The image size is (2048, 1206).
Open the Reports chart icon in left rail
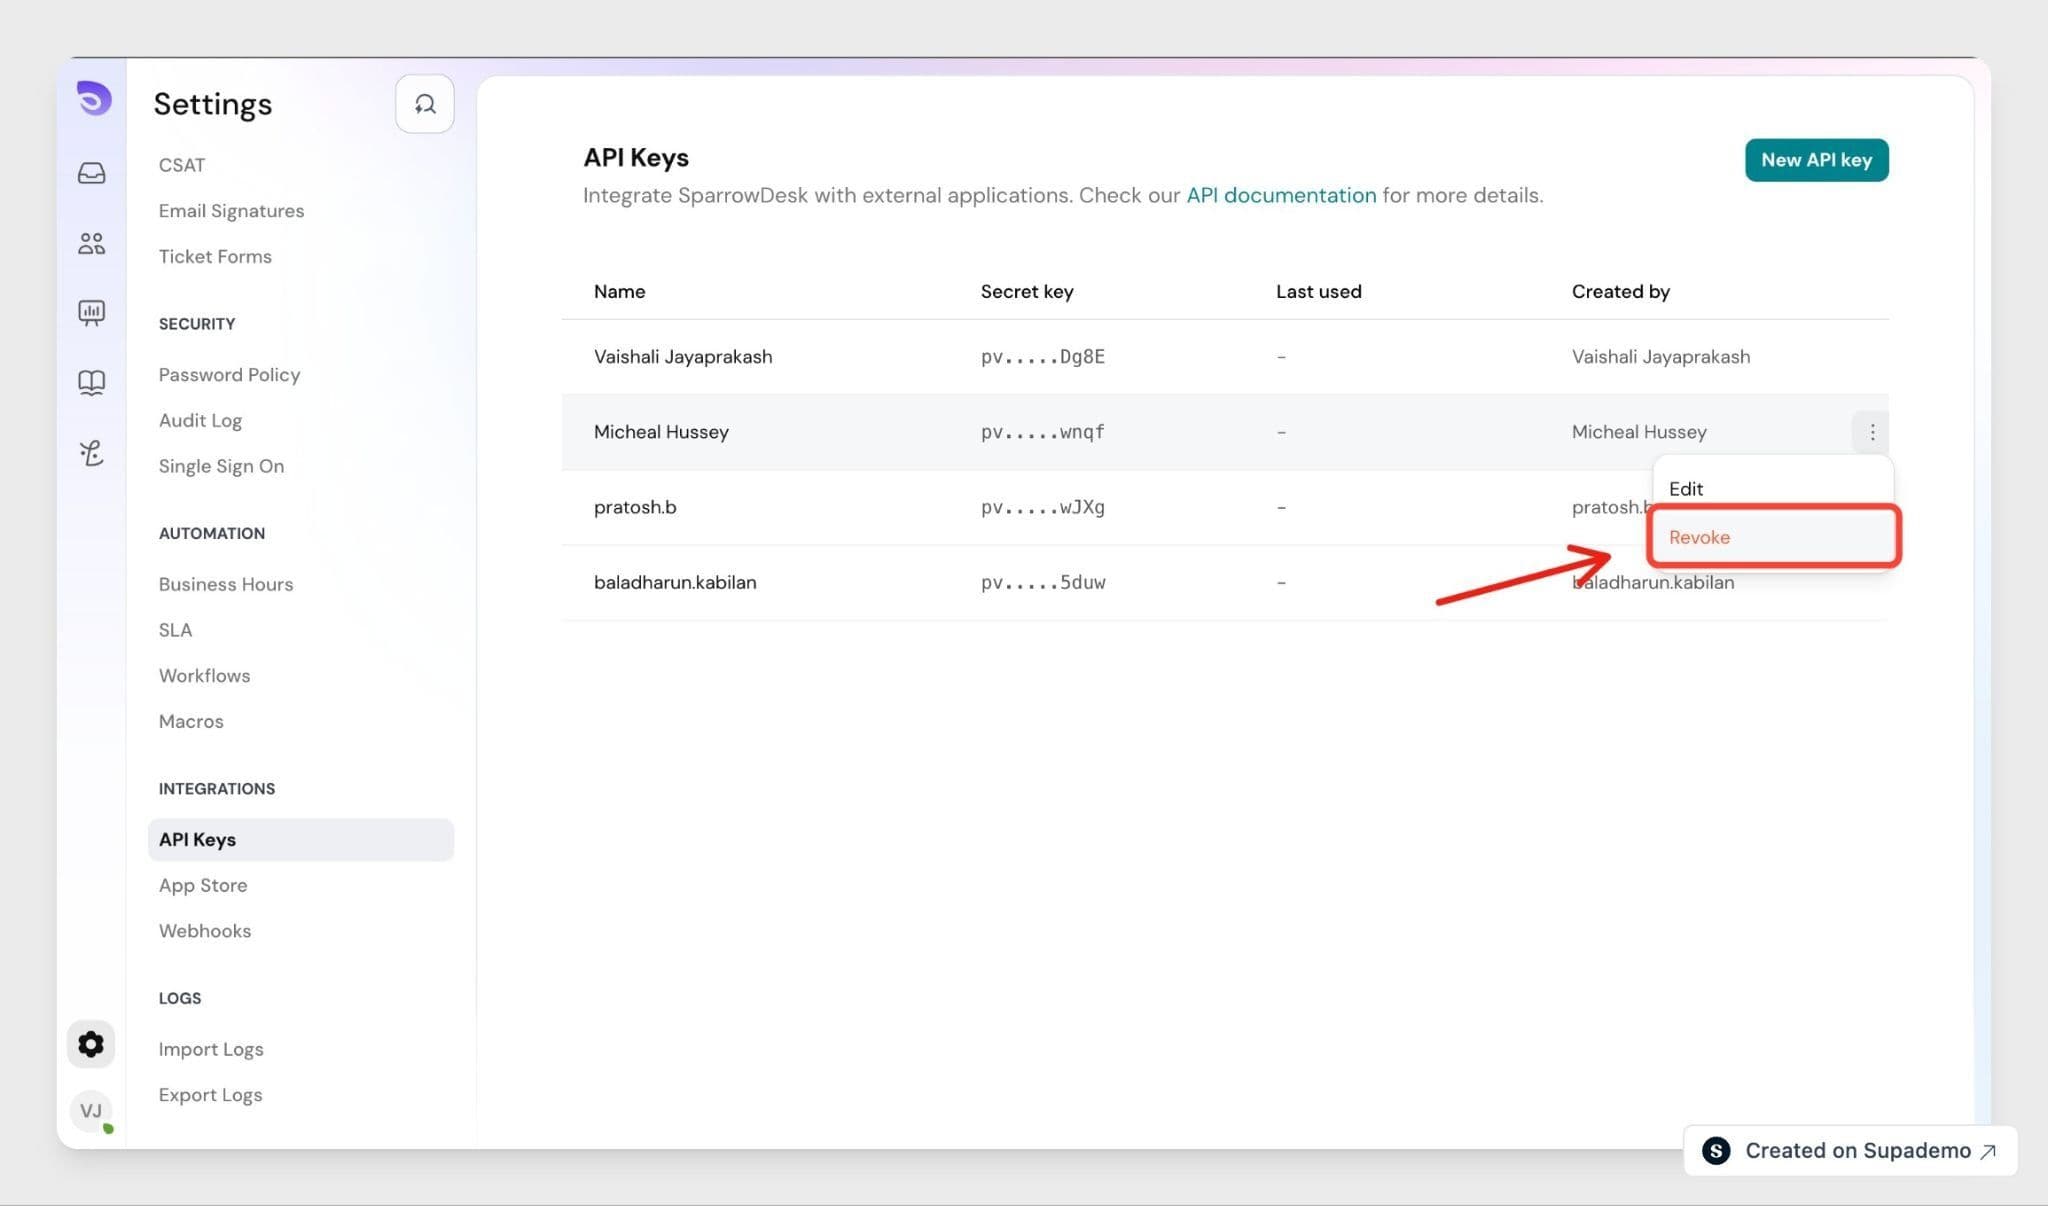(x=91, y=313)
